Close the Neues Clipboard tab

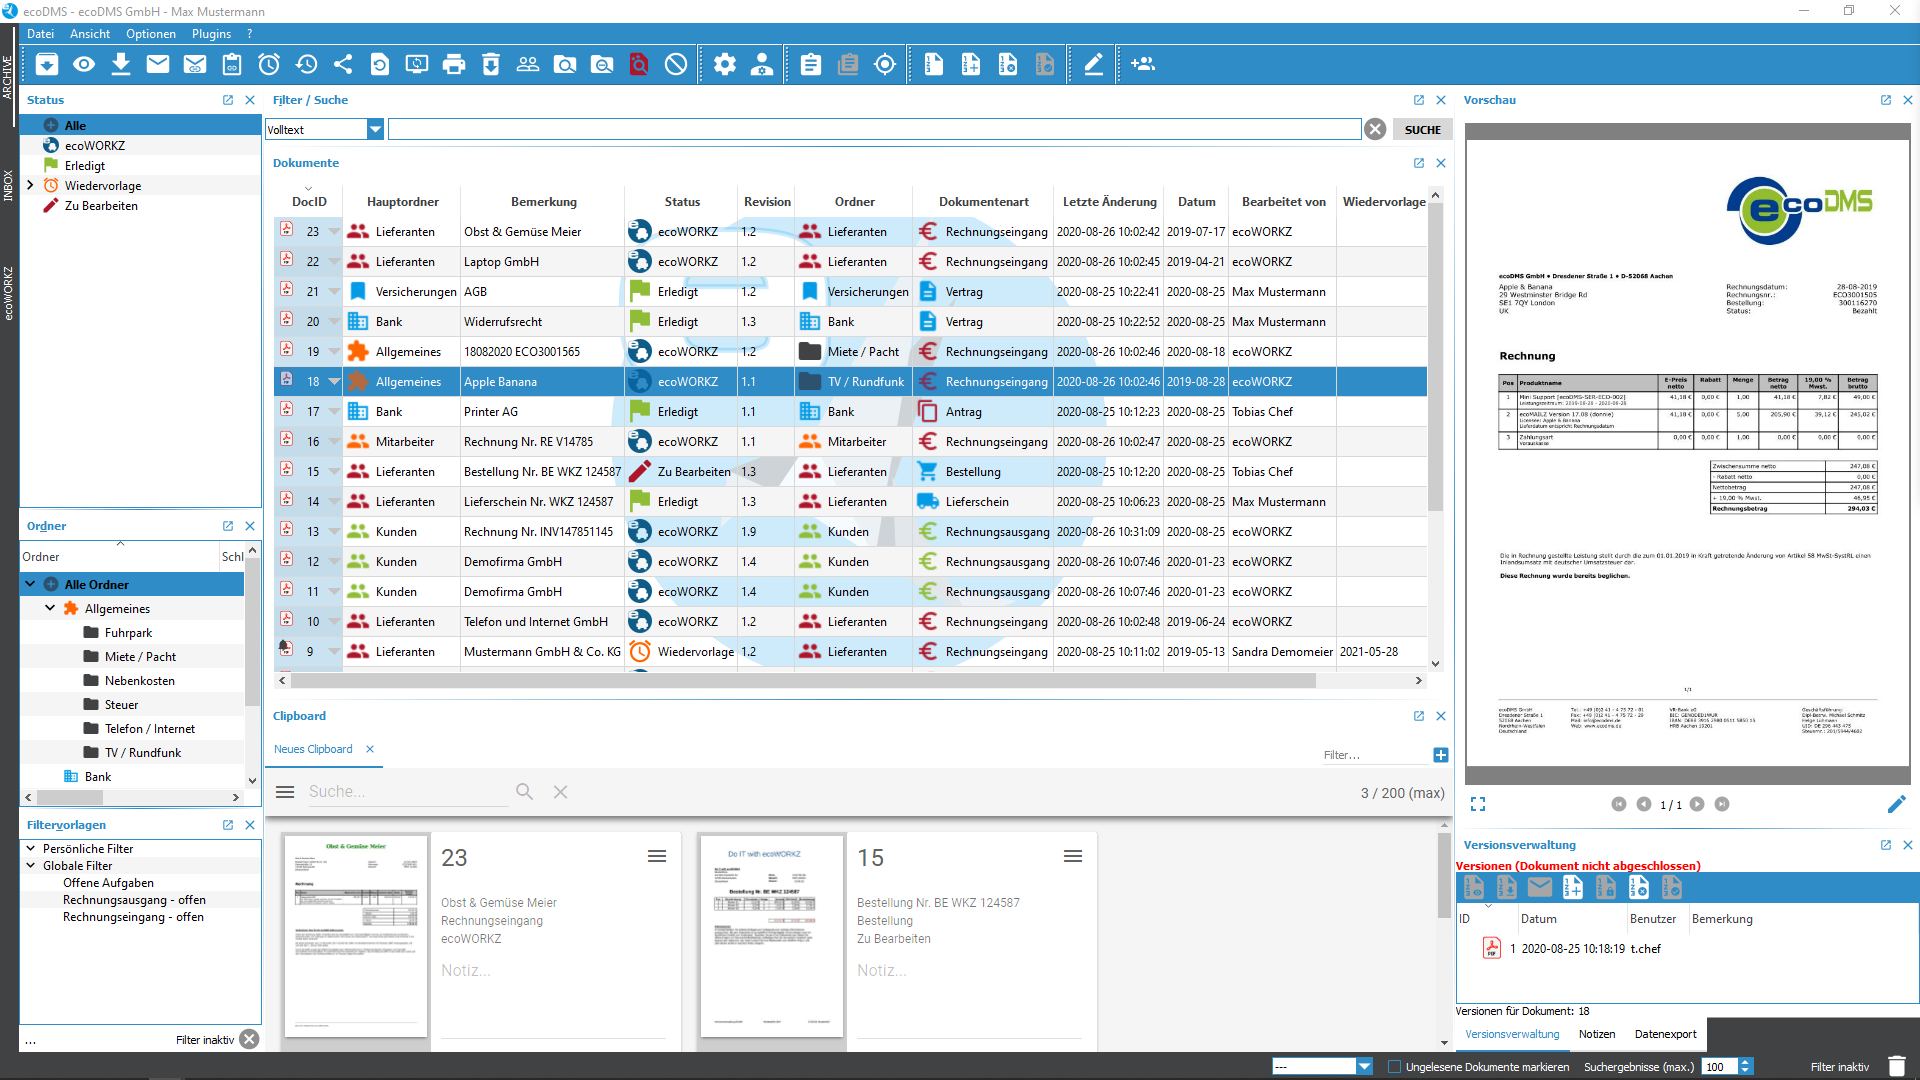pos(370,749)
